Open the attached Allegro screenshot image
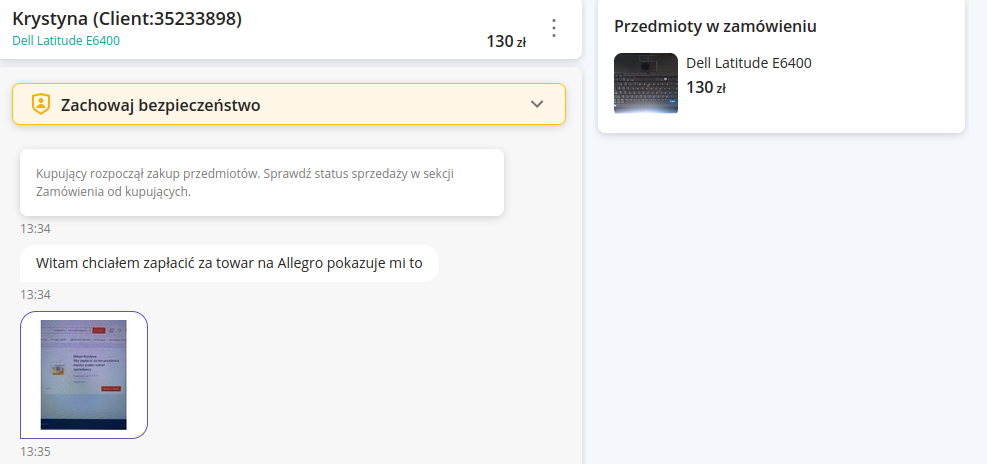 pos(84,375)
